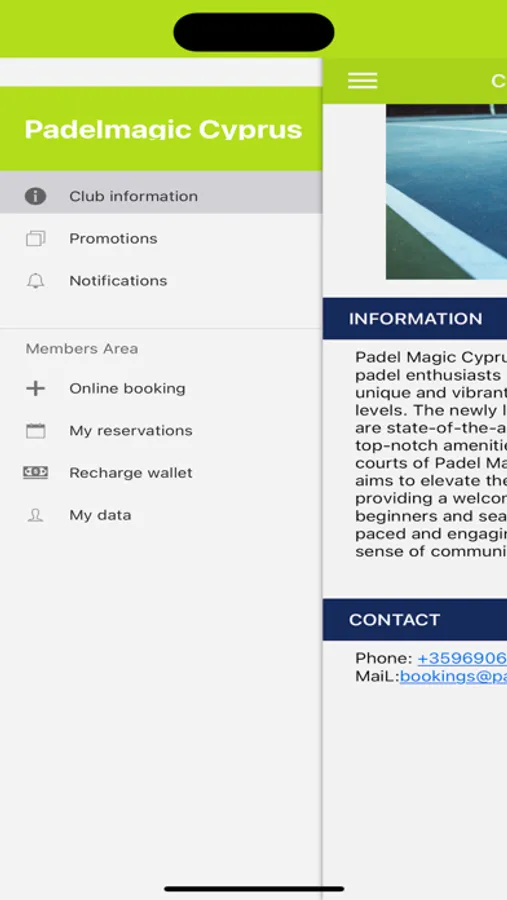Click the Notifications bell icon
The height and width of the screenshot is (900, 507).
click(x=35, y=281)
